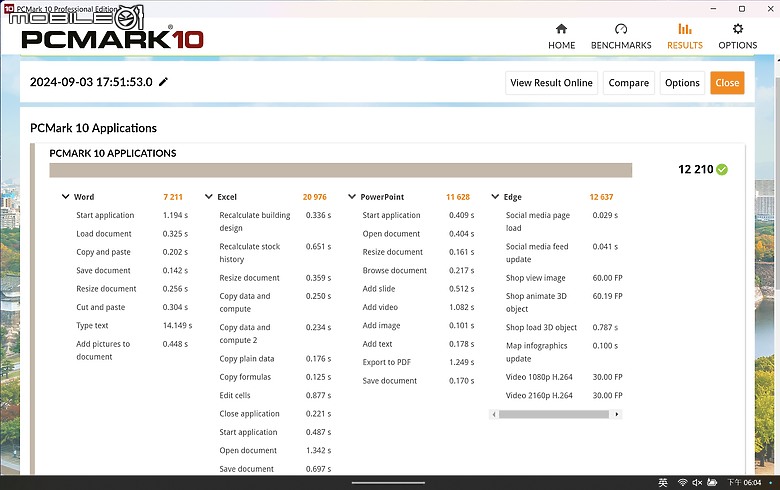This screenshot has width=780, height=490.
Task: Select Social media feed update row
Action: coord(562,253)
